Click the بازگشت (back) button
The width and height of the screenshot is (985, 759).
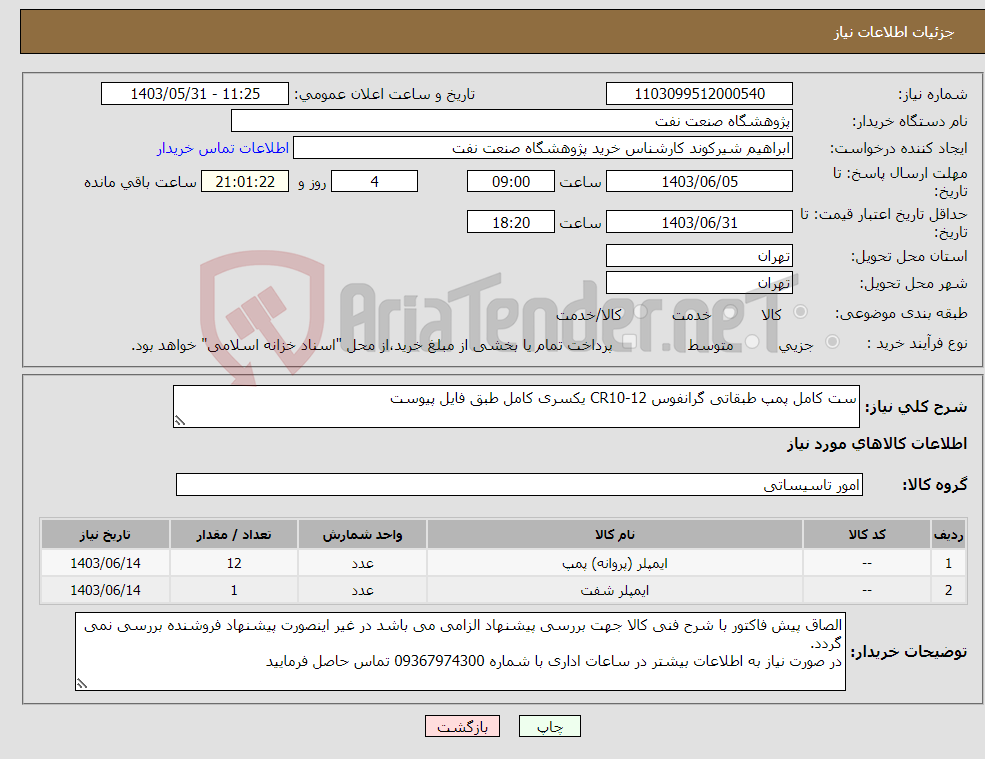[x=462, y=726]
